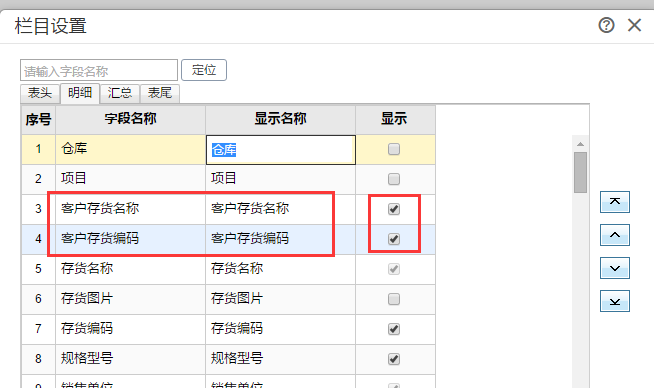The width and height of the screenshot is (654, 388).
Task: Switch to the 明细 tab
Action: [x=80, y=93]
